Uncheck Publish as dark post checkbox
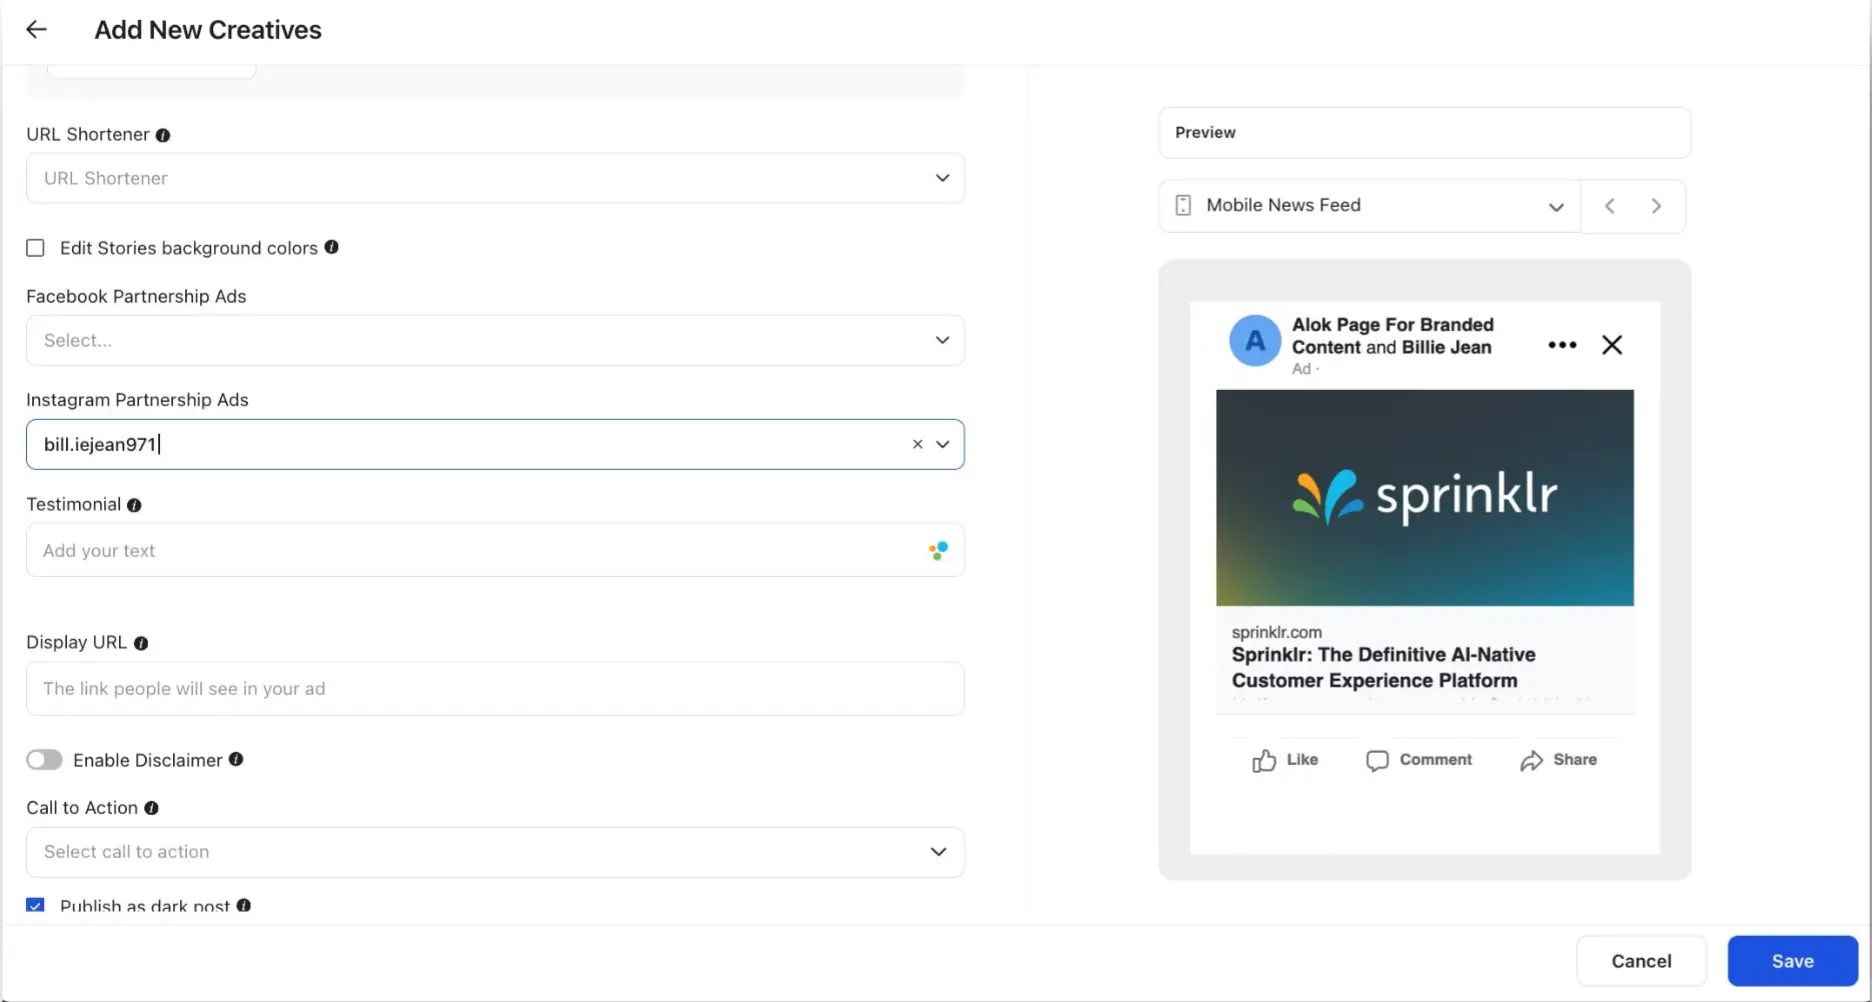Screen dimensions: 1872x1002 tap(35, 905)
